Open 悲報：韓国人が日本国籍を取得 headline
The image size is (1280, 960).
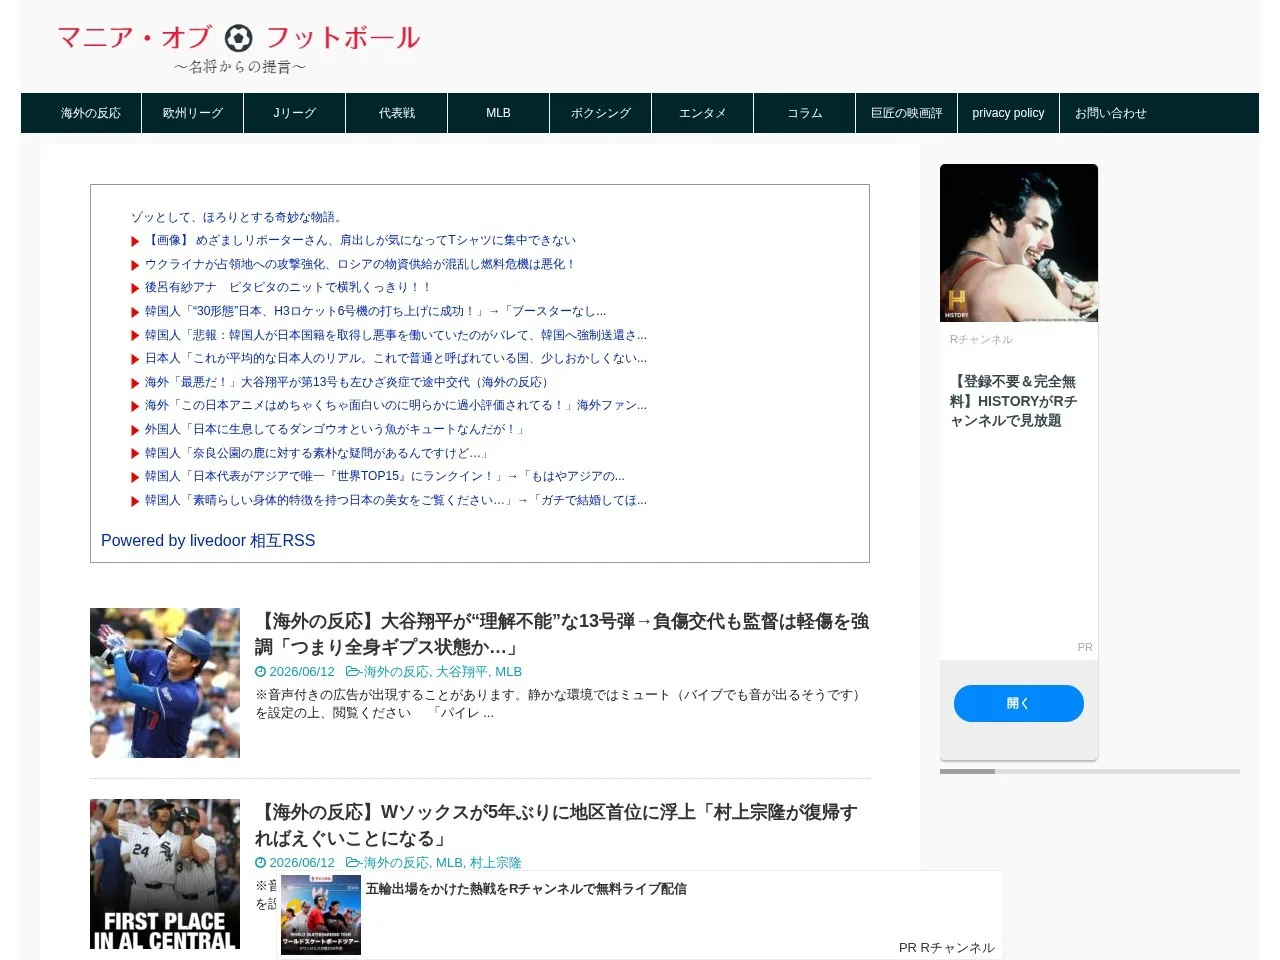point(396,335)
